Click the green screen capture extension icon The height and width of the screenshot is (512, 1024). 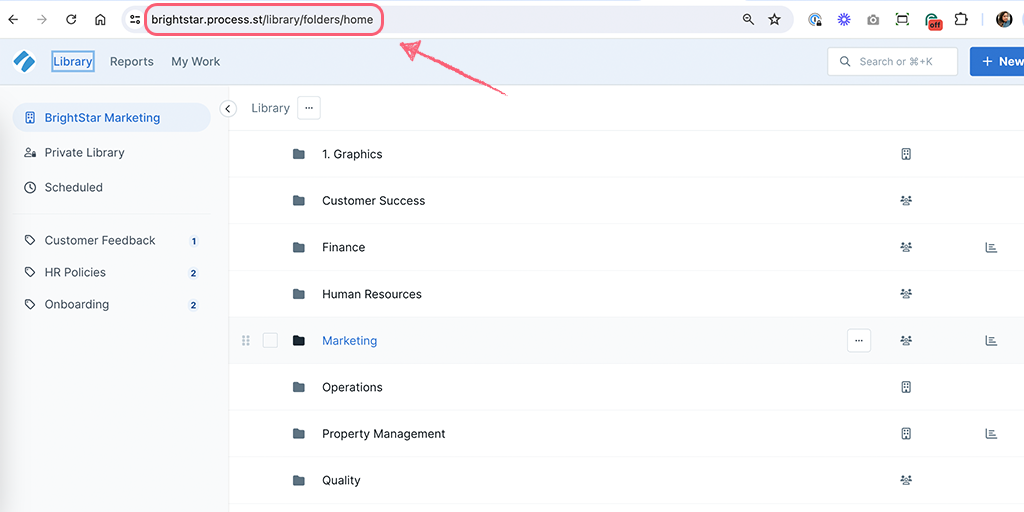coord(903,20)
